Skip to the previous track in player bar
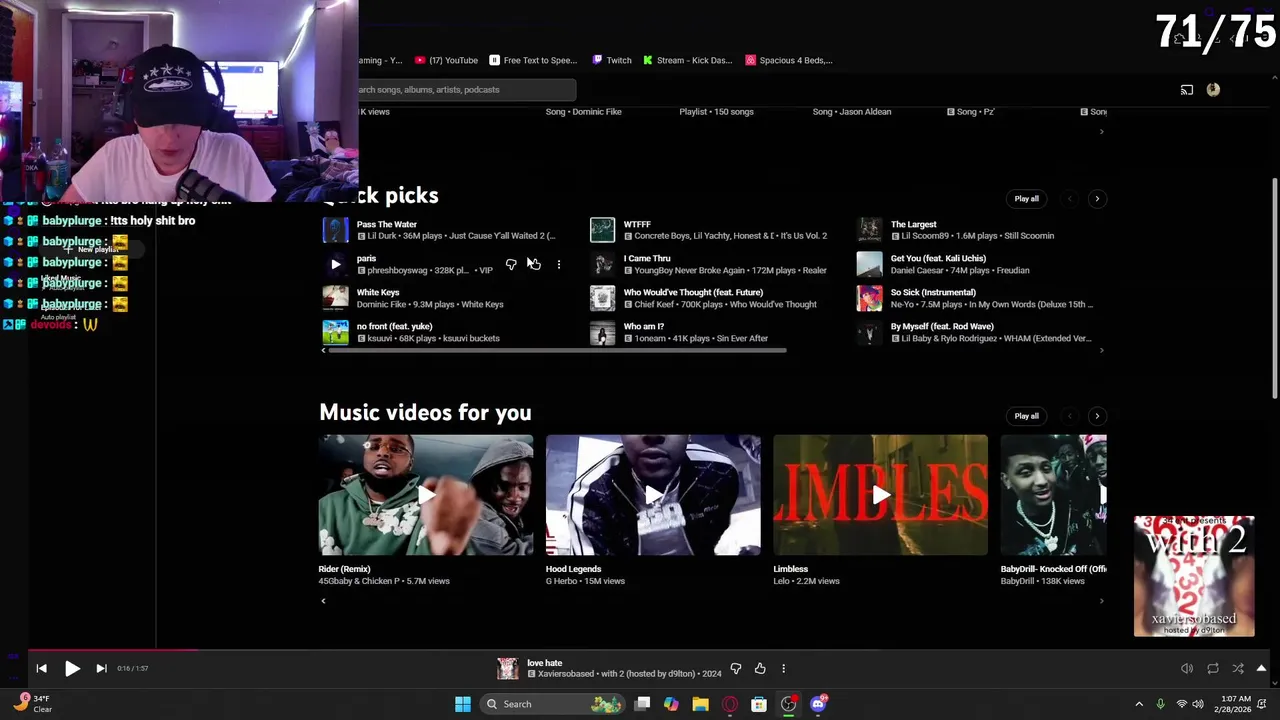The width and height of the screenshot is (1280, 720). (41, 668)
